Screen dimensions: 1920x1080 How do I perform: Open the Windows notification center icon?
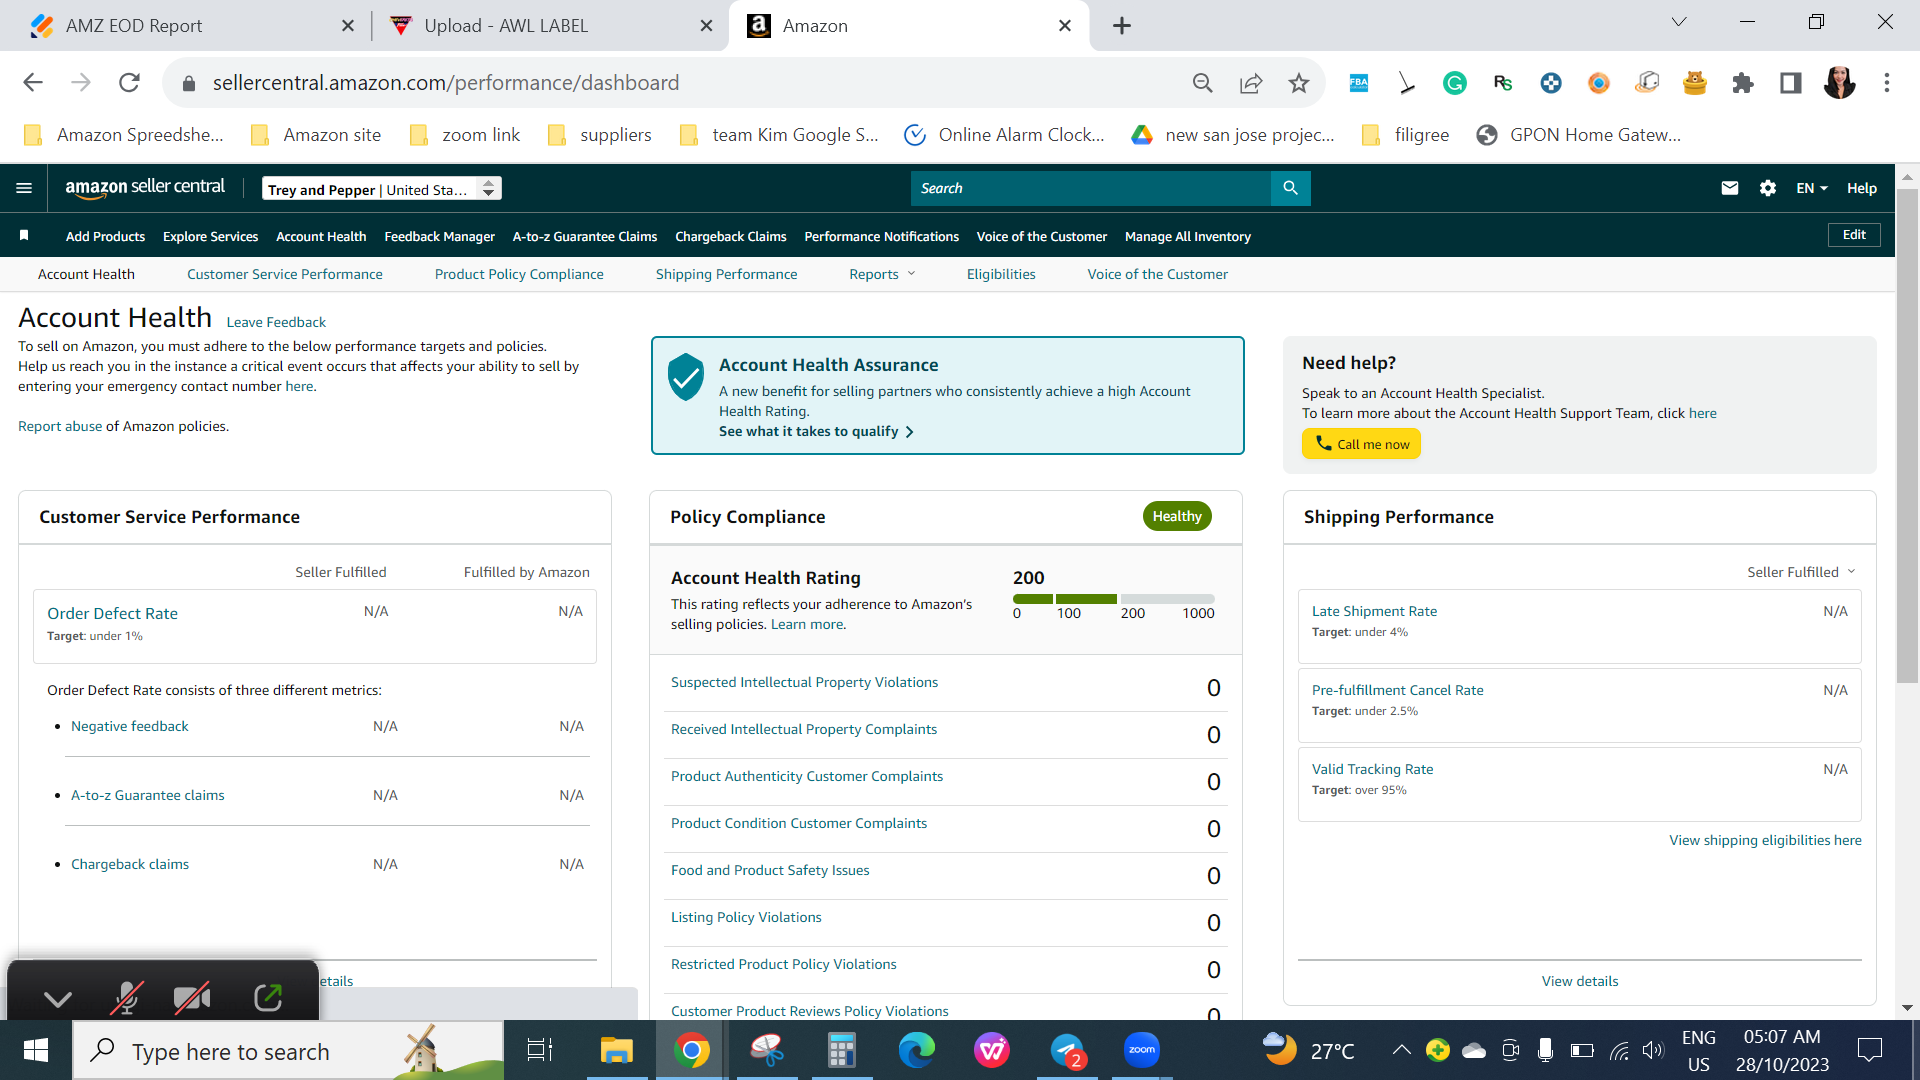pos(1869,1050)
